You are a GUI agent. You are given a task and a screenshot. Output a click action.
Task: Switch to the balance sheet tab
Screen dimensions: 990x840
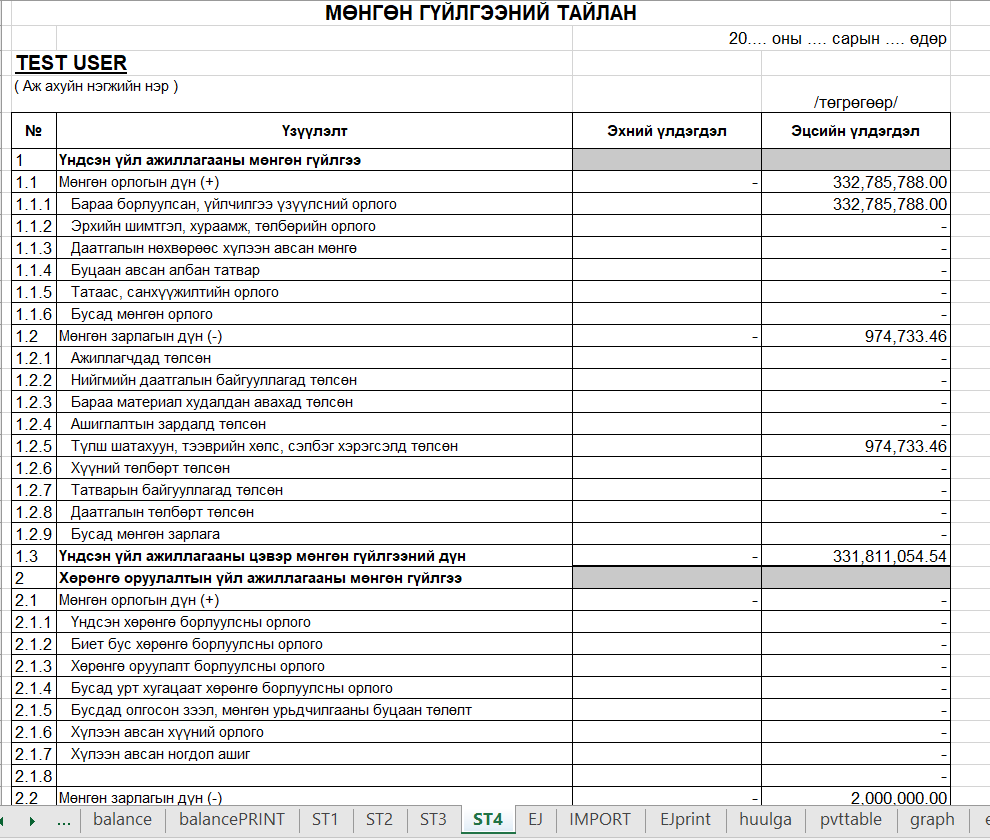pyautogui.click(x=122, y=819)
